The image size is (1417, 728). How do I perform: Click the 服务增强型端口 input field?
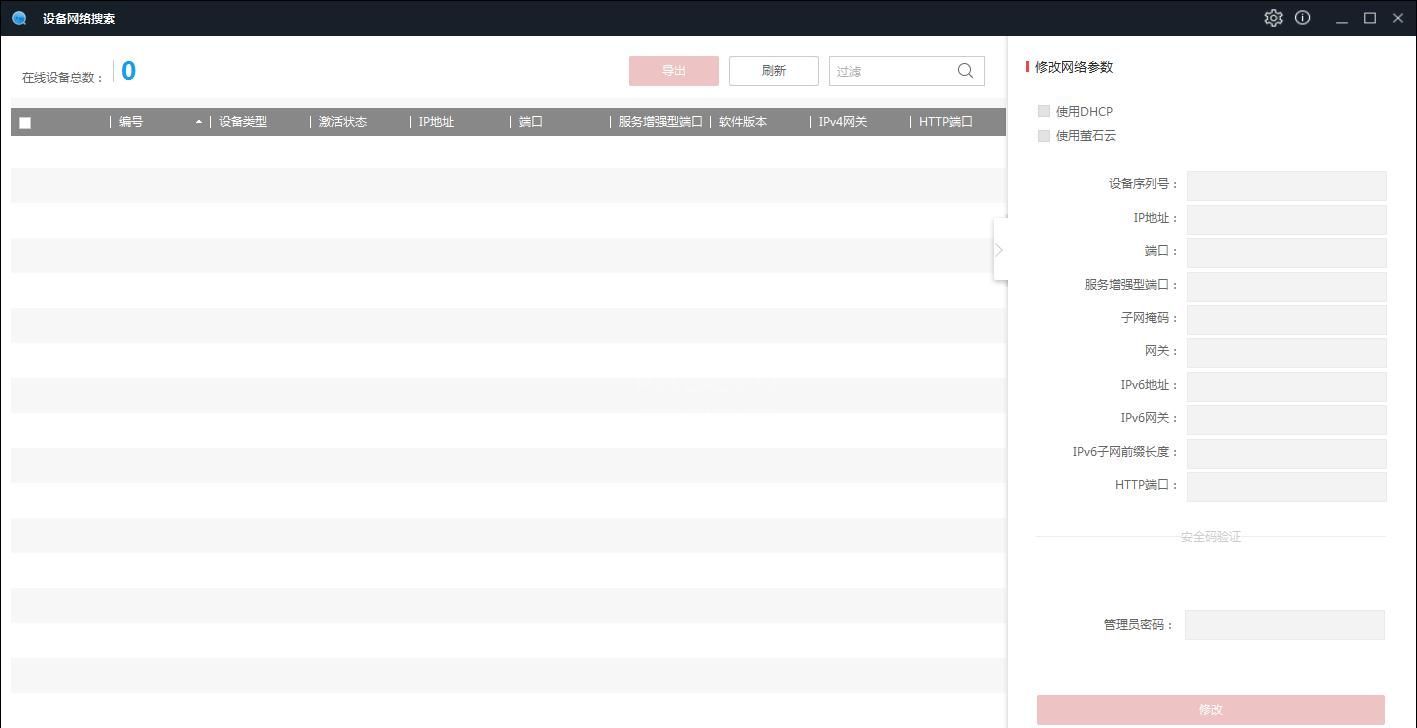point(1286,287)
